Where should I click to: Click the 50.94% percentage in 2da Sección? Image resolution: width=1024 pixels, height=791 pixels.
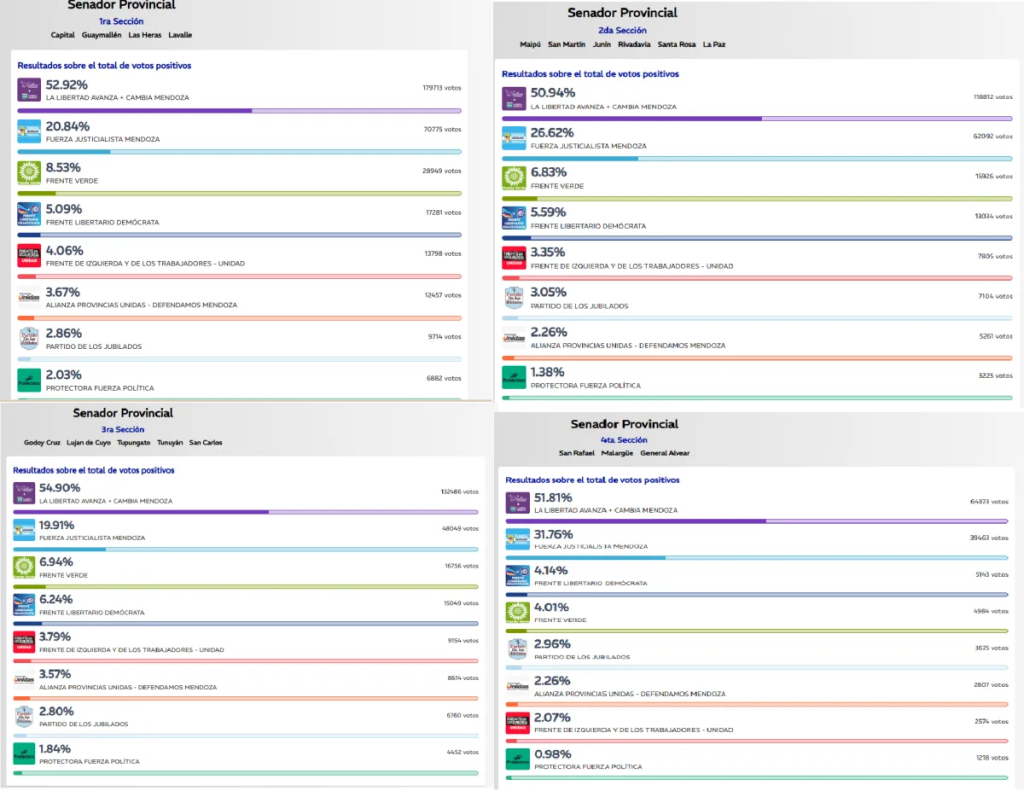(x=552, y=93)
